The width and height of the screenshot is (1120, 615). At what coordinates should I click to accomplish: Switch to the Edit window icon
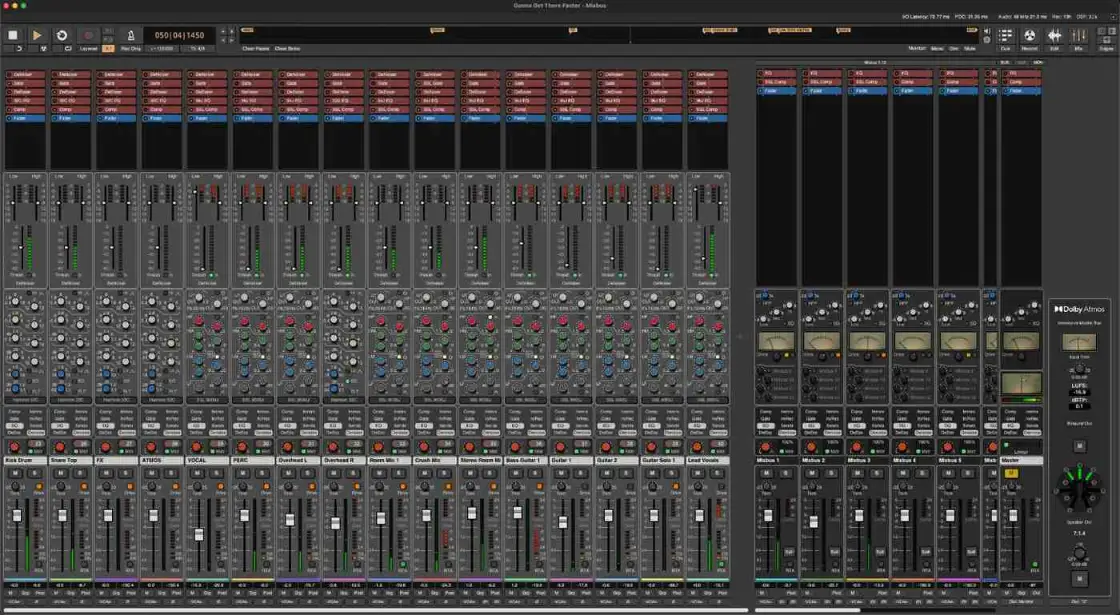pyautogui.click(x=1054, y=38)
